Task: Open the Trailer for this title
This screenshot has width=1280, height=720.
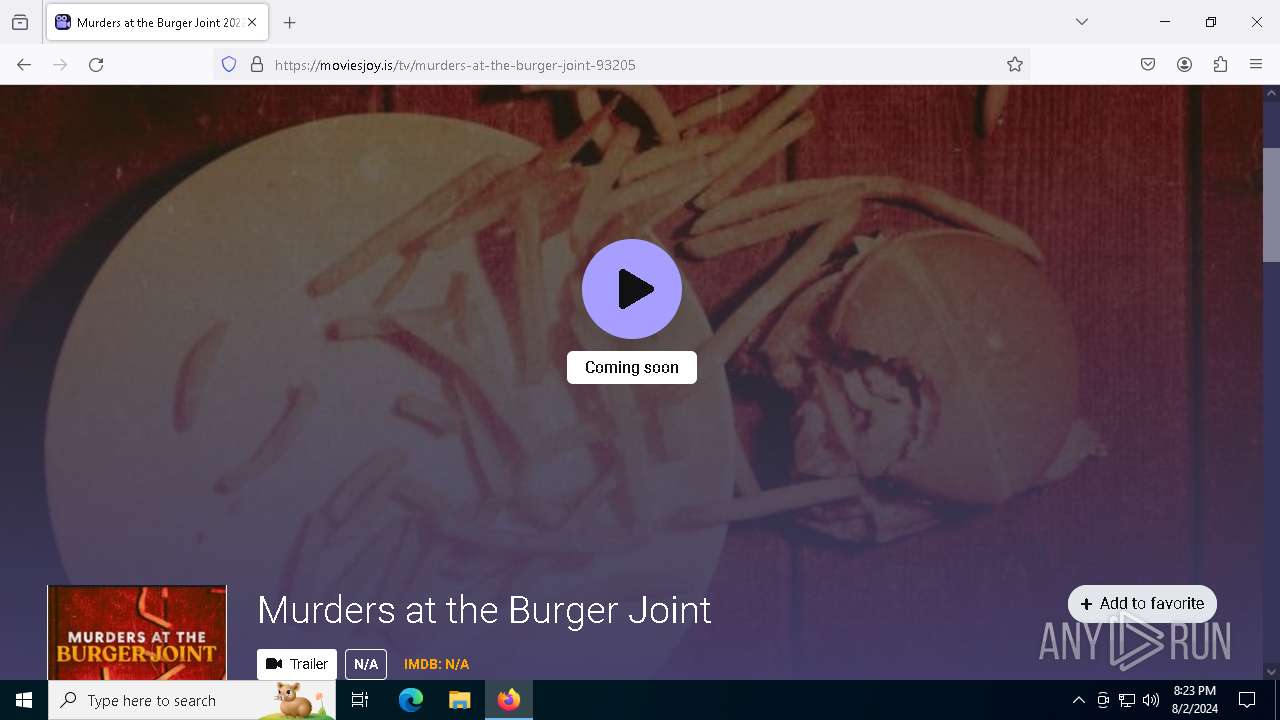Action: coord(297,664)
